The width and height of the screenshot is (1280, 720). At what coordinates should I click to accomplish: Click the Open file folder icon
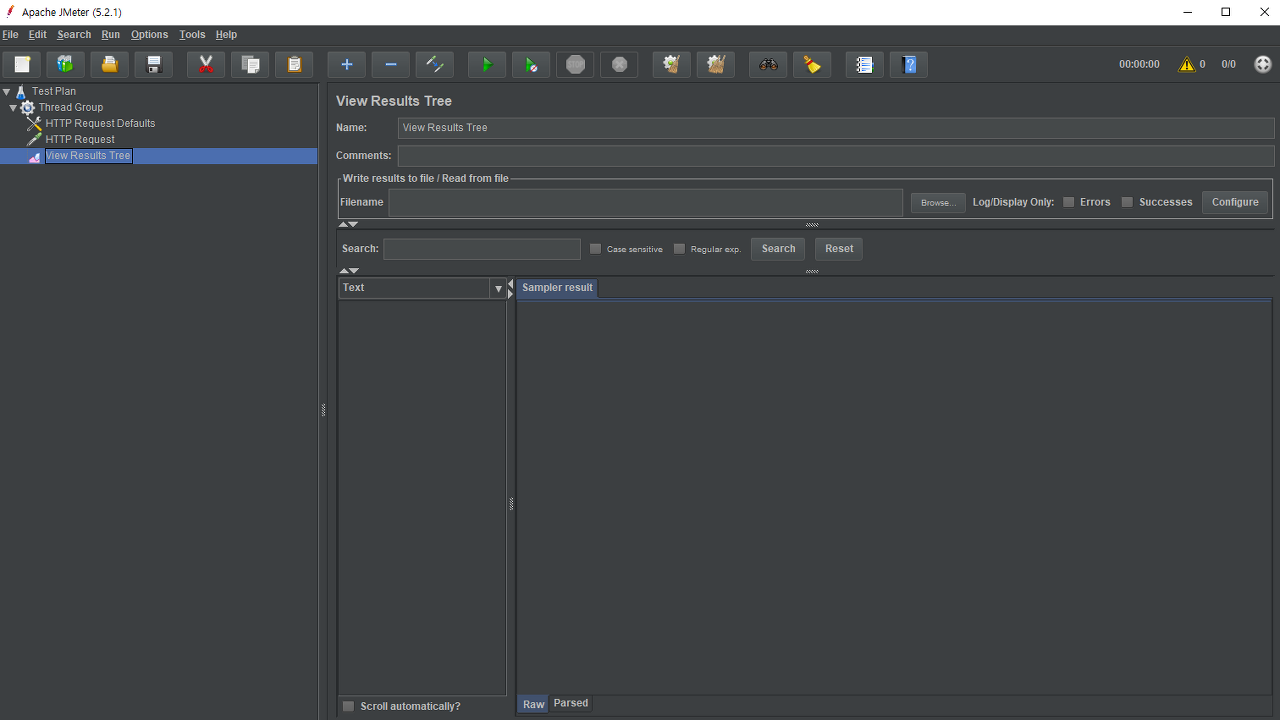(110, 65)
